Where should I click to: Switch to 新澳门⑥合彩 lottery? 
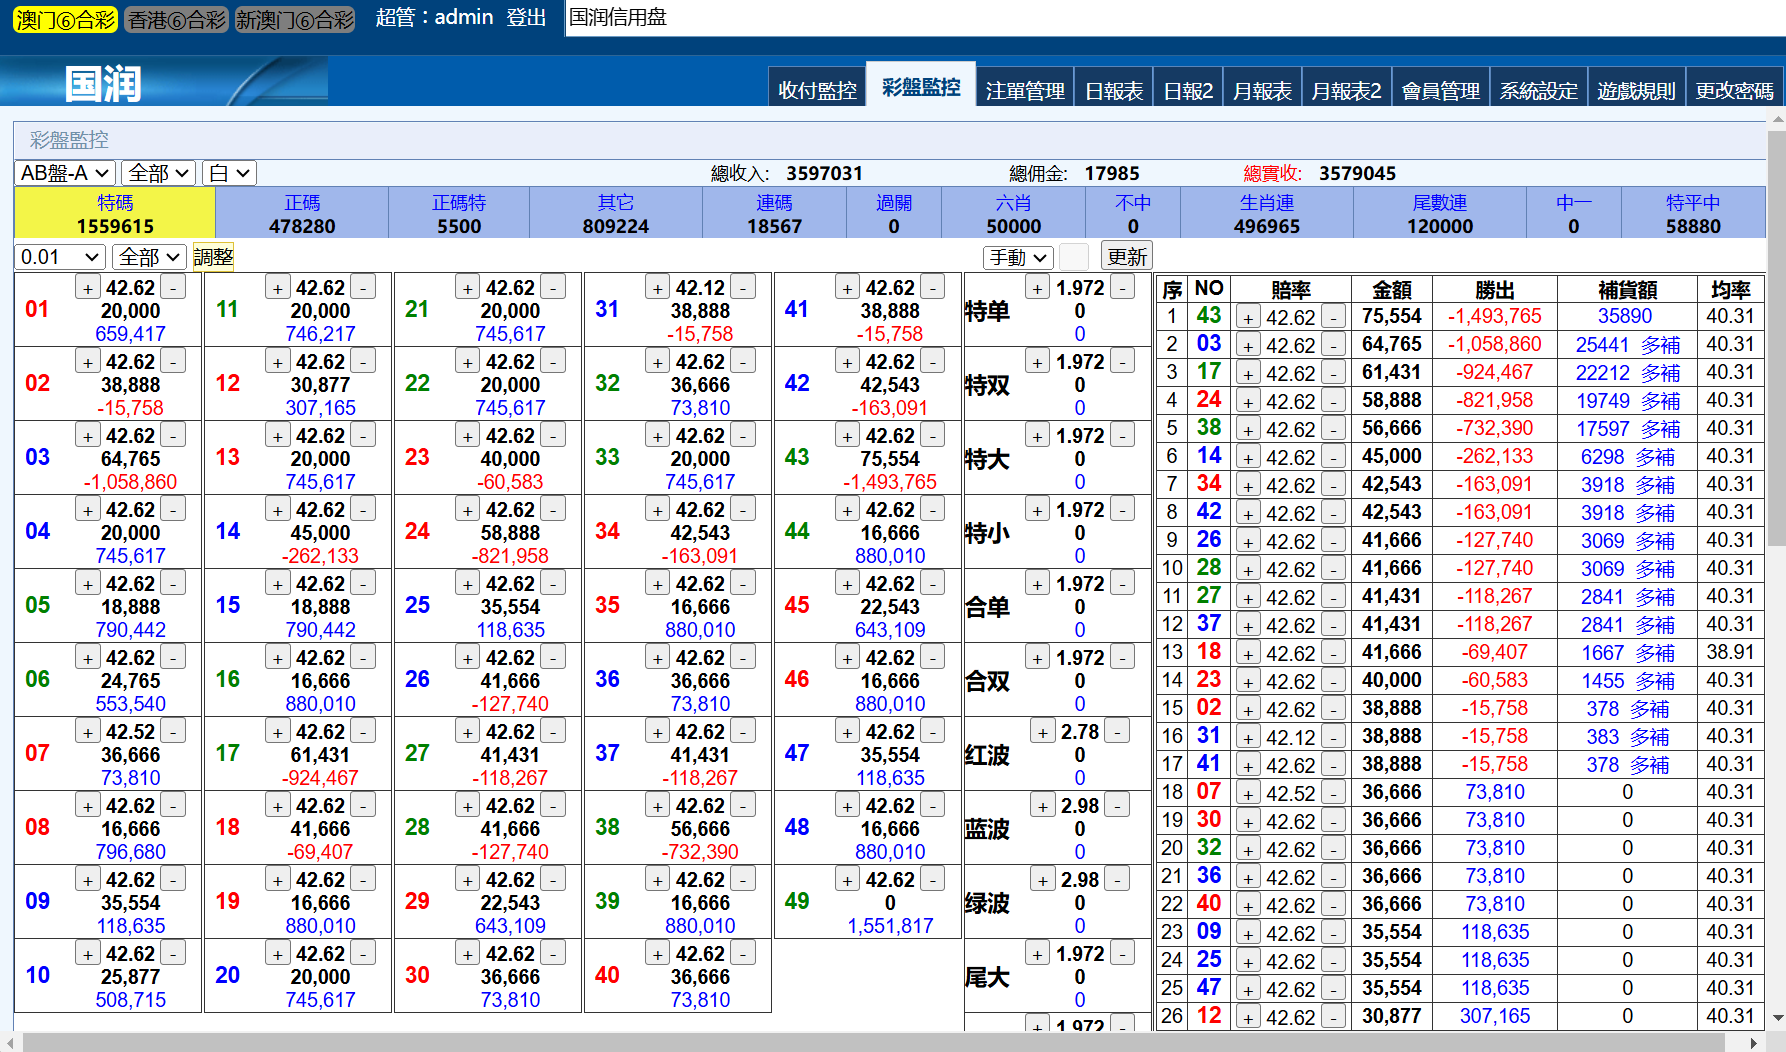coord(295,19)
